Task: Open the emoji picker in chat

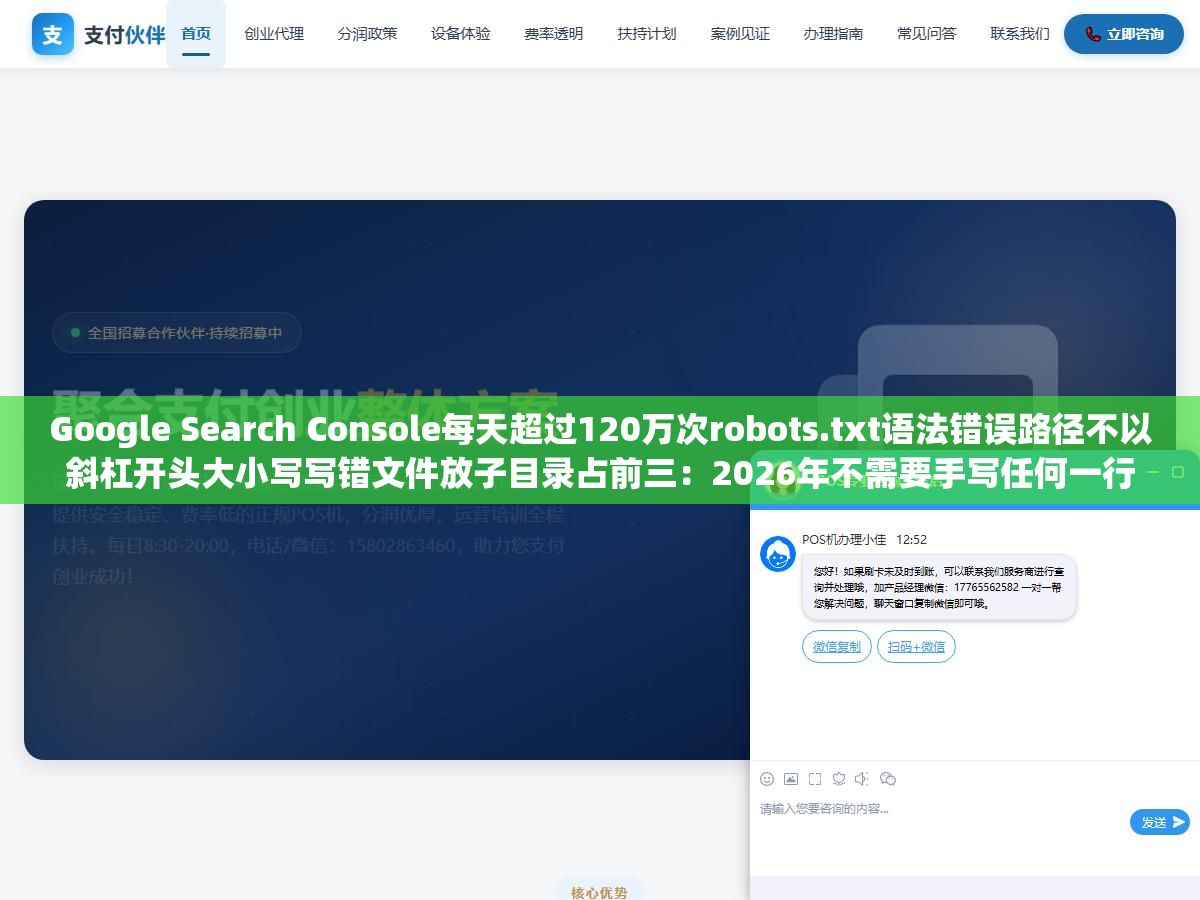Action: 767,779
